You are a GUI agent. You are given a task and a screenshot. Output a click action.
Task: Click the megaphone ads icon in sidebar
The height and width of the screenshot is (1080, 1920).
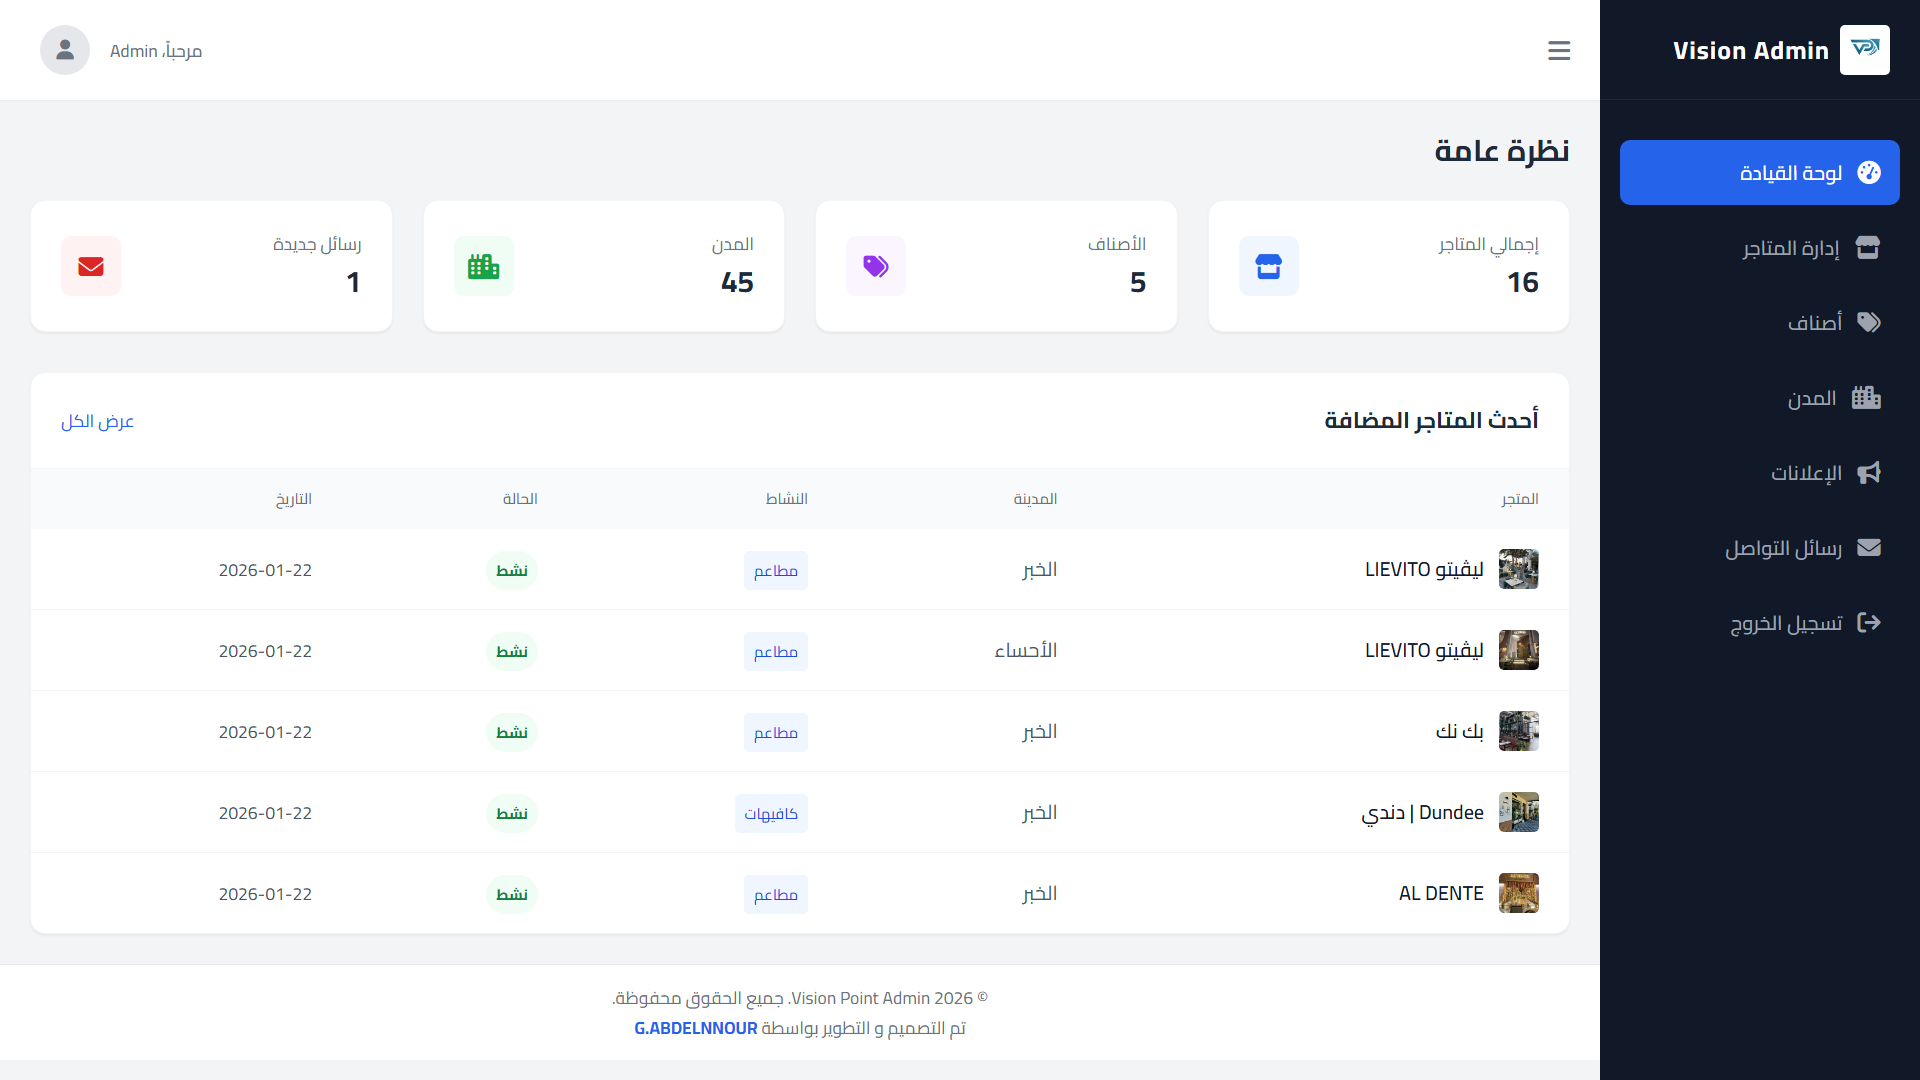pos(1868,473)
